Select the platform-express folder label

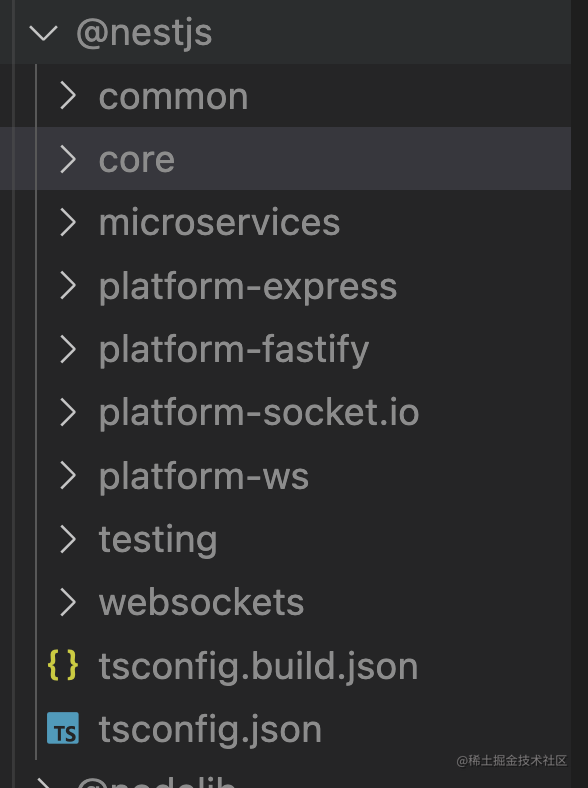(248, 287)
